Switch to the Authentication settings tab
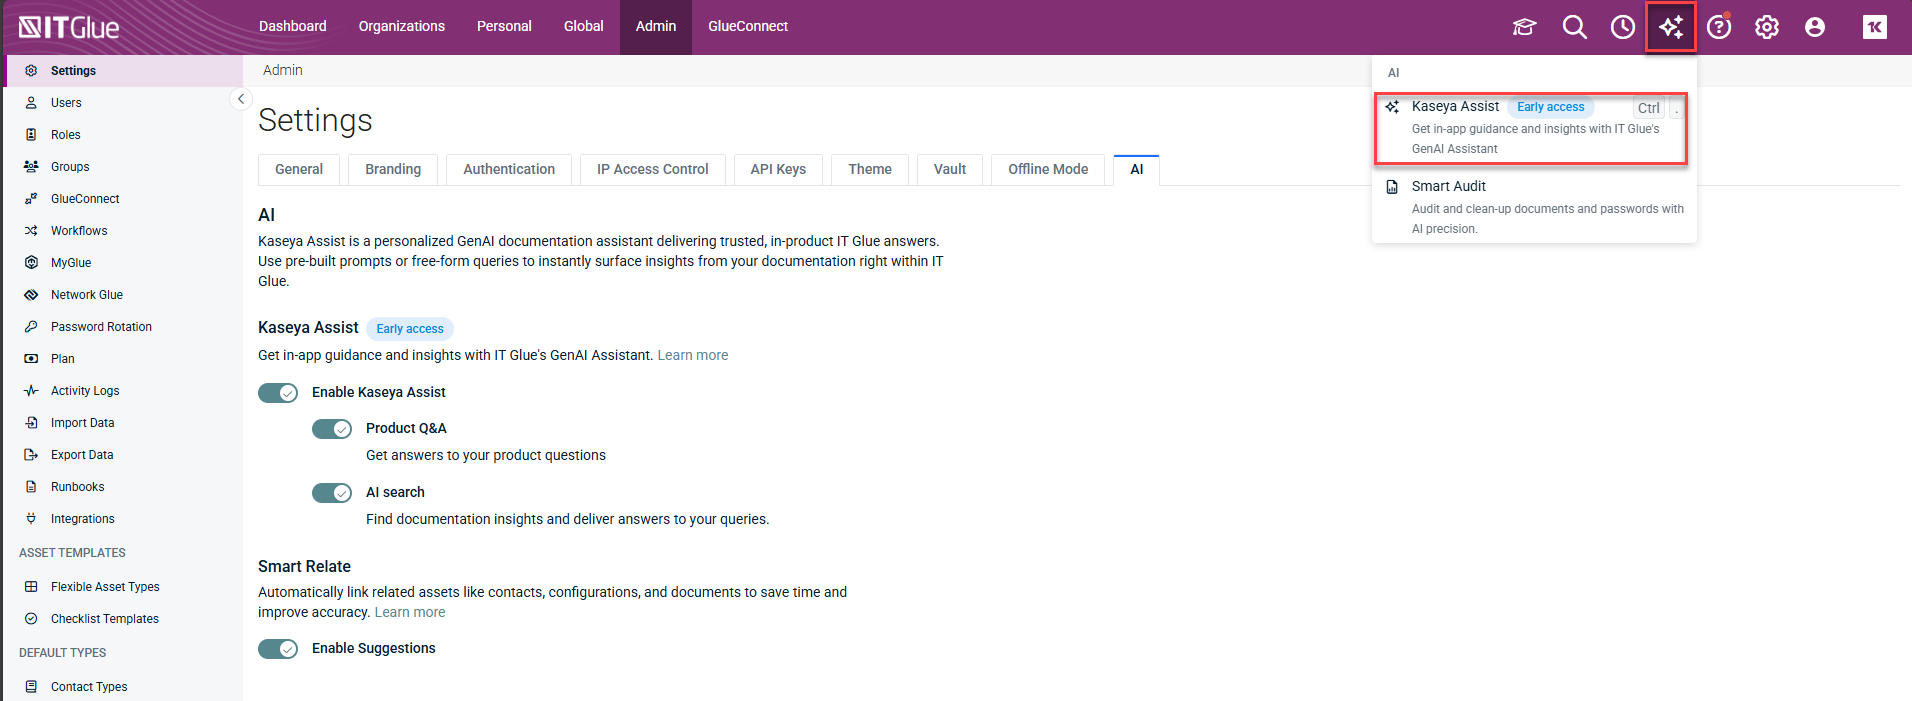 (x=509, y=170)
